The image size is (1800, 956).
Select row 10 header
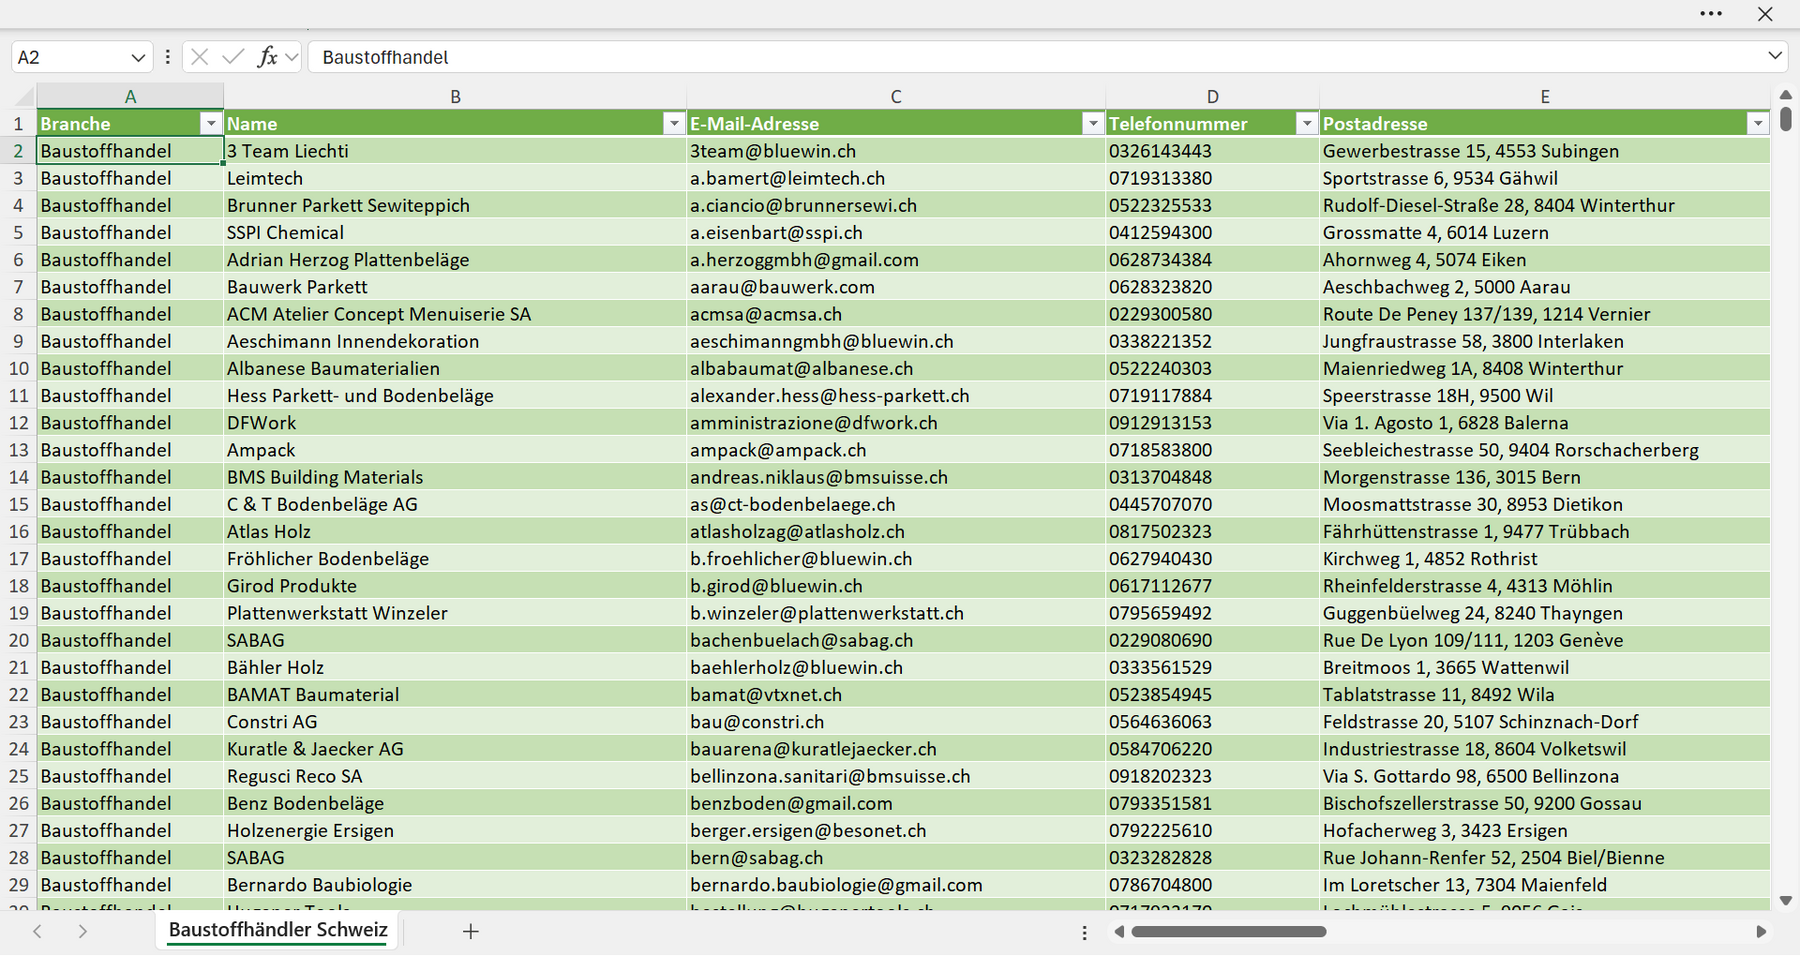click(18, 368)
